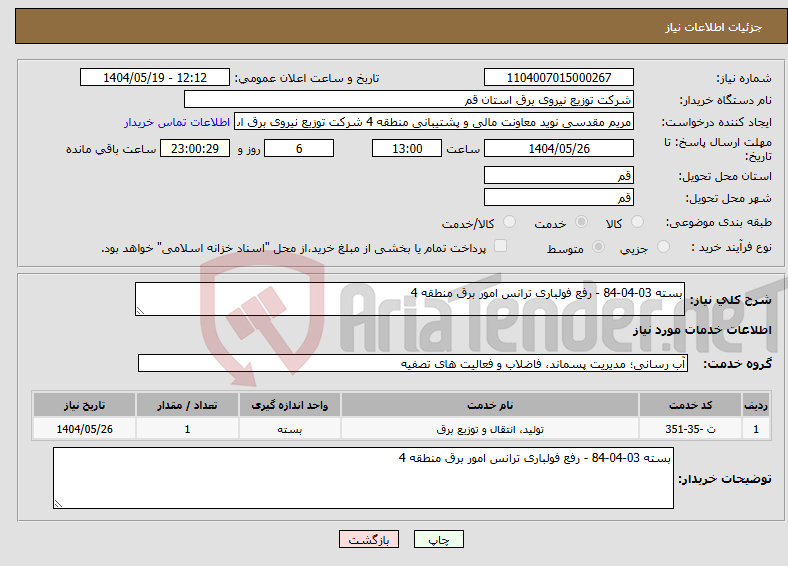This screenshot has width=788, height=566.
Task: Click the شماره نیاز label
Action: tap(744, 78)
